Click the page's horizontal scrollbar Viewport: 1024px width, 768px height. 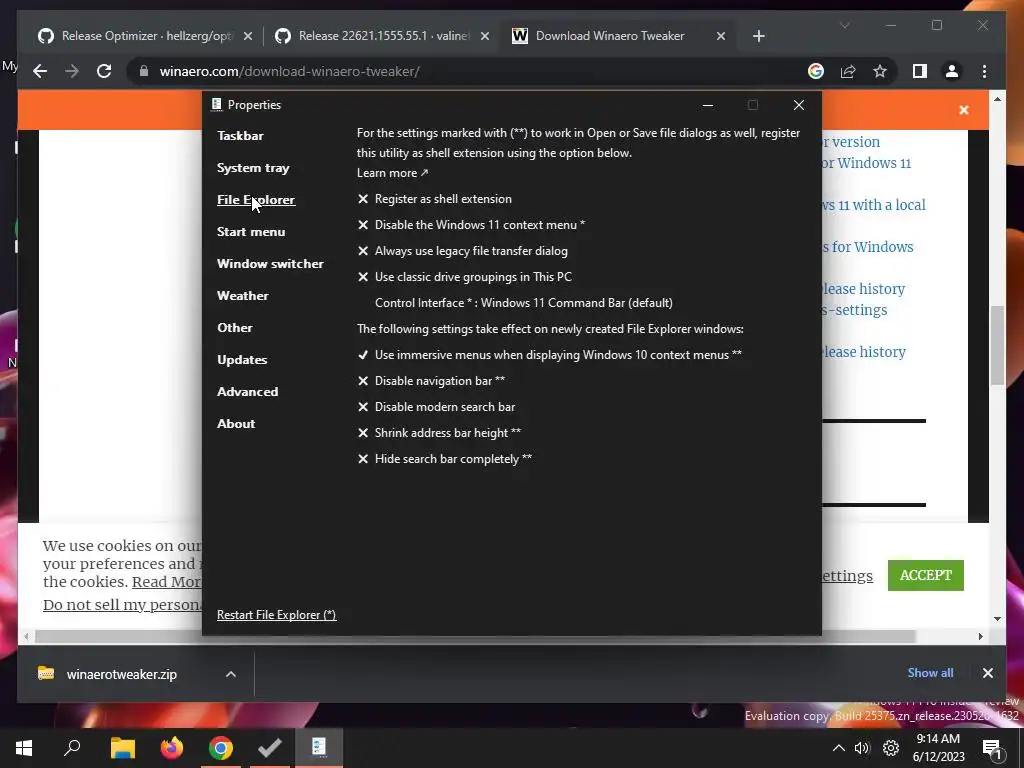pyautogui.click(x=475, y=636)
